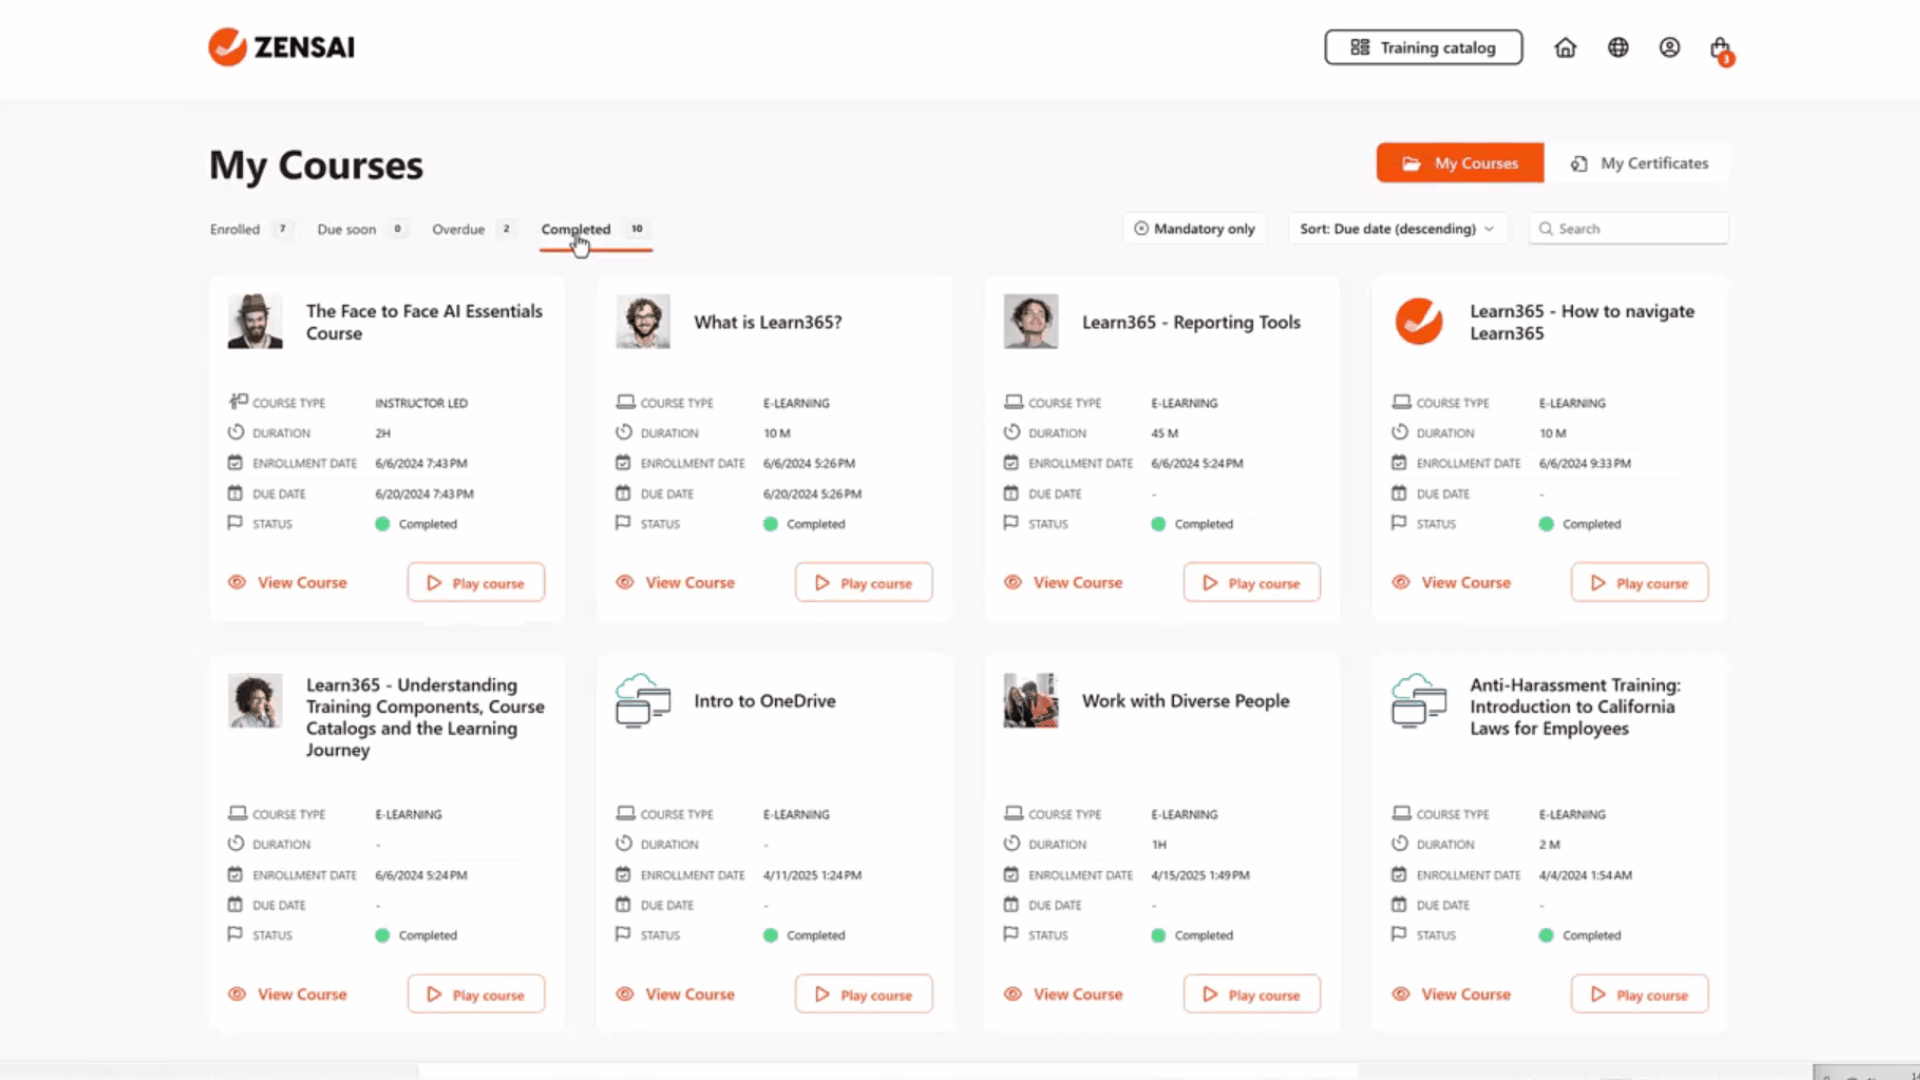Go to the home page icon
The height and width of the screenshot is (1080, 1920).
[x=1565, y=47]
